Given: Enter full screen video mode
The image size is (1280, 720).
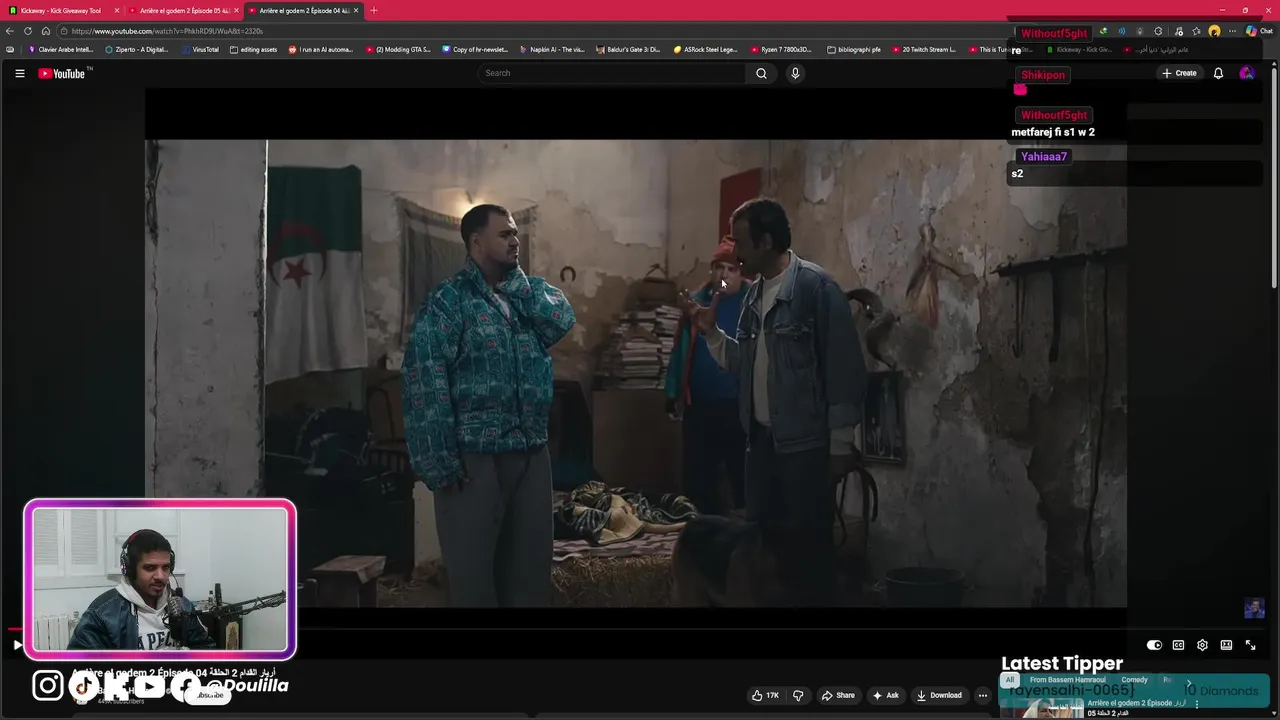Looking at the screenshot, I should (1250, 645).
